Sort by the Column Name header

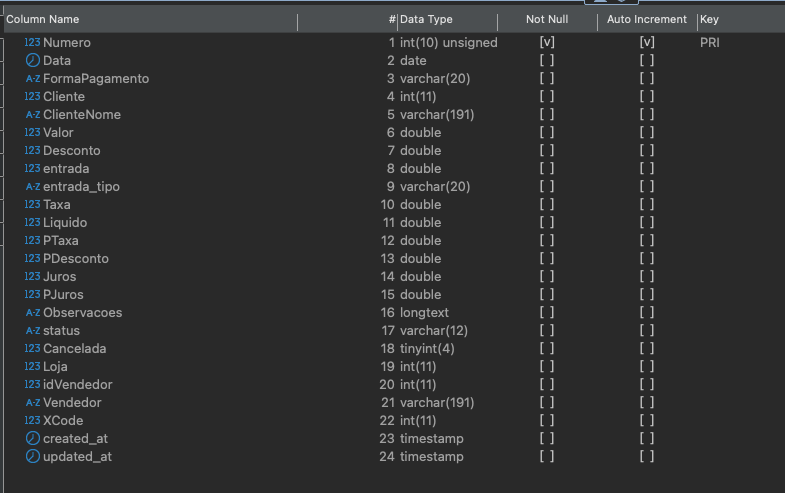[x=43, y=20]
